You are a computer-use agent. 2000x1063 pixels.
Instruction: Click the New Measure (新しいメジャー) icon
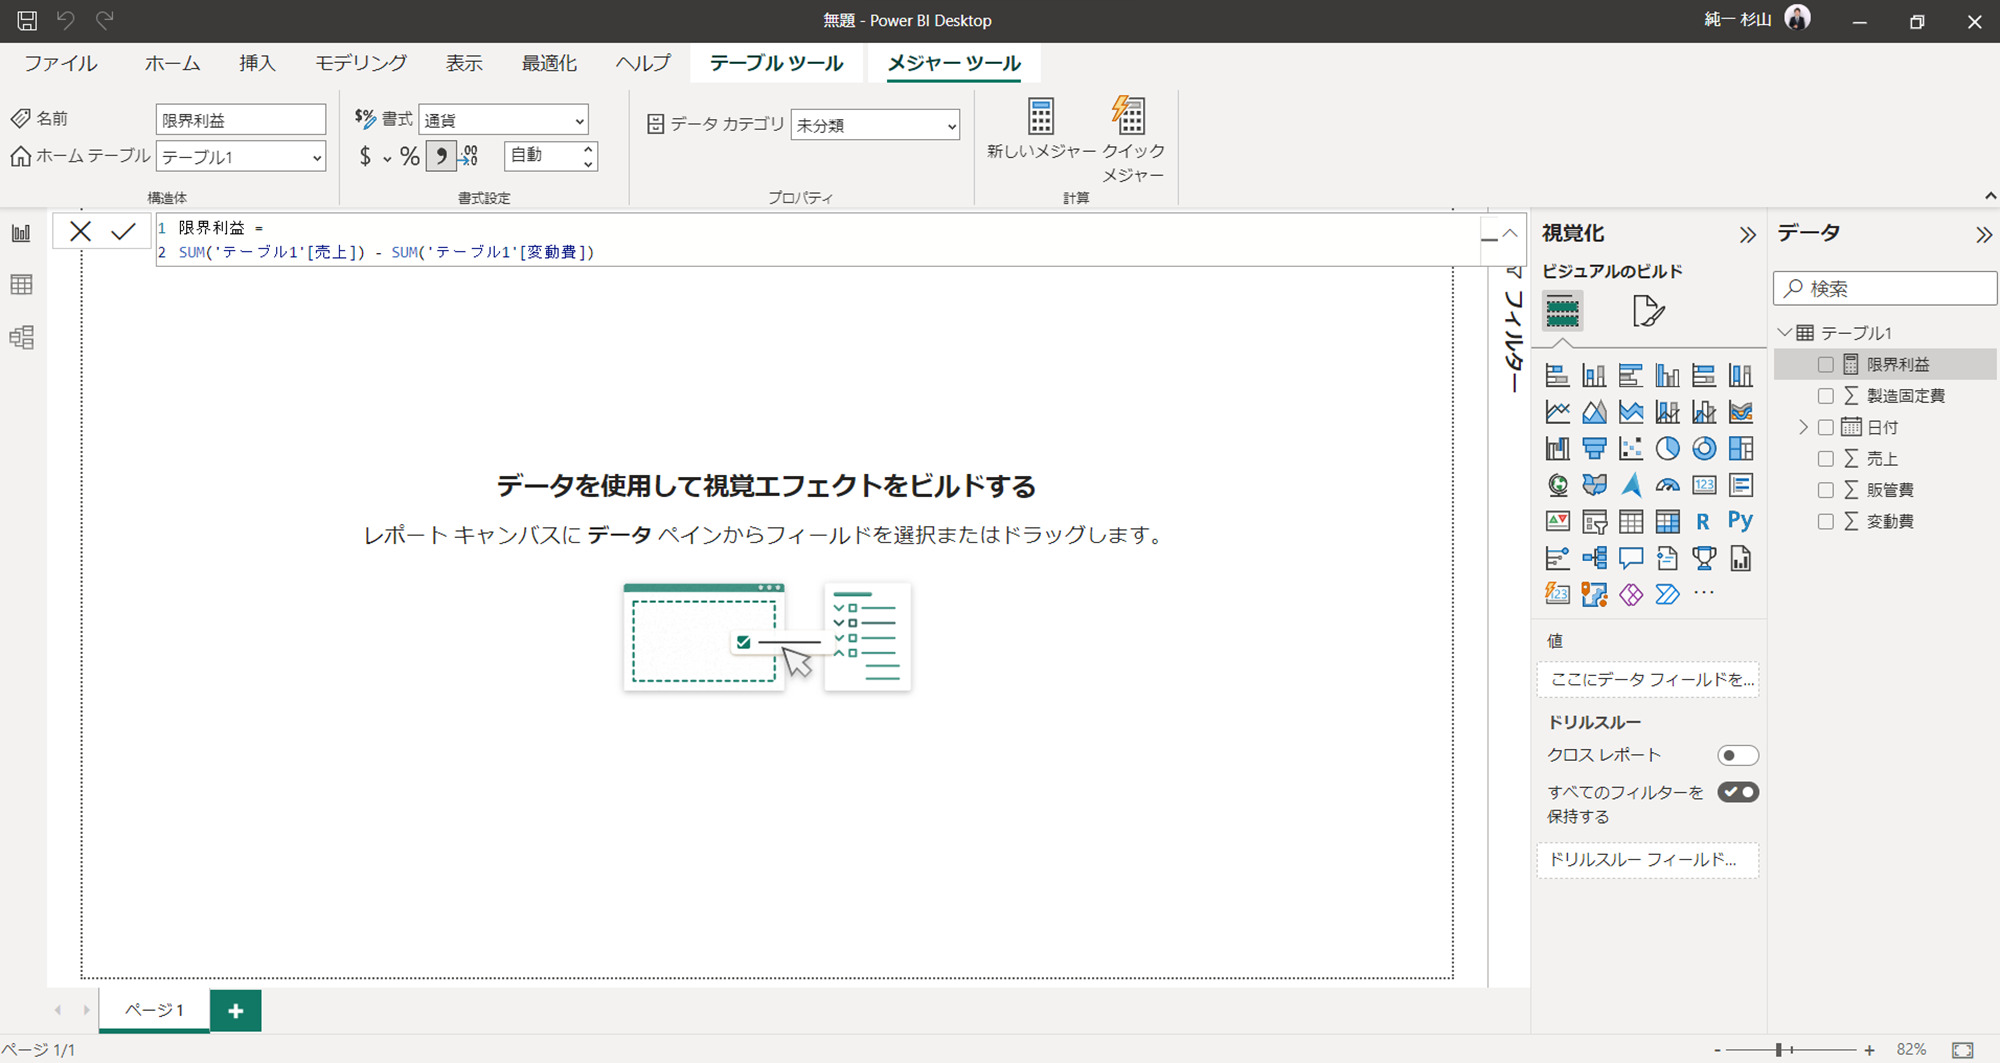pyautogui.click(x=1040, y=118)
